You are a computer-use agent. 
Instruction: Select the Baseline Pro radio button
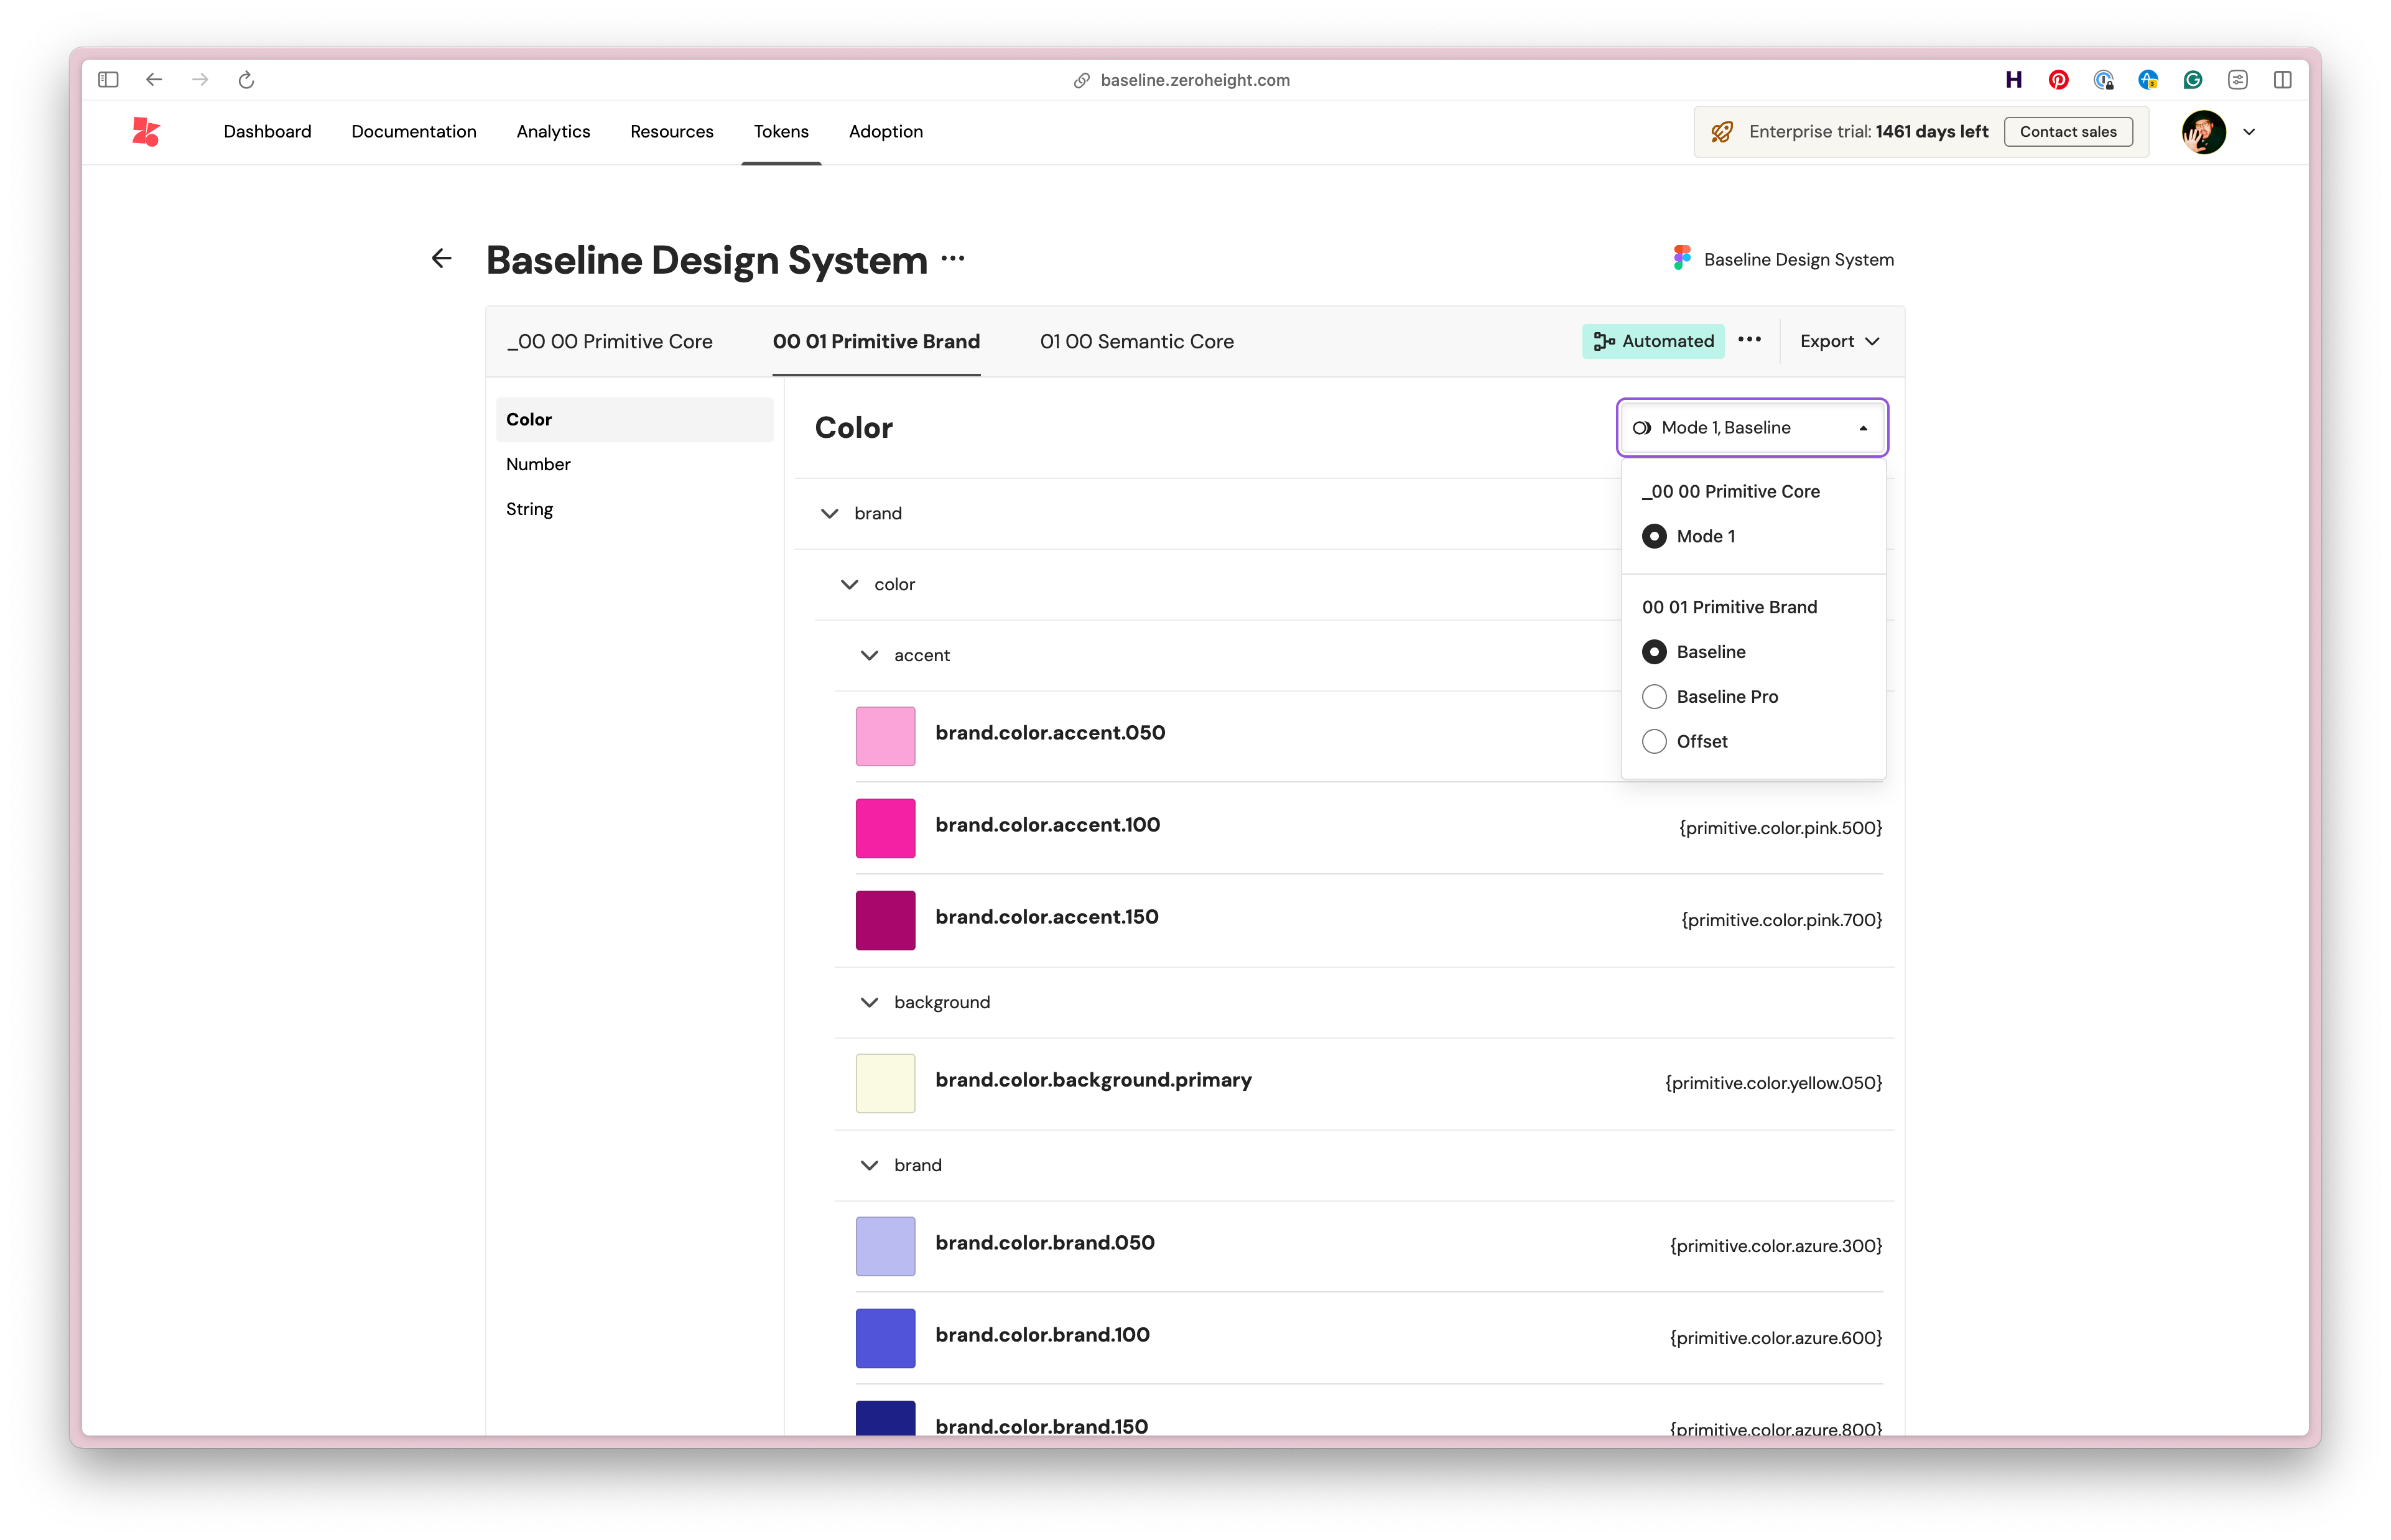coord(1654,696)
